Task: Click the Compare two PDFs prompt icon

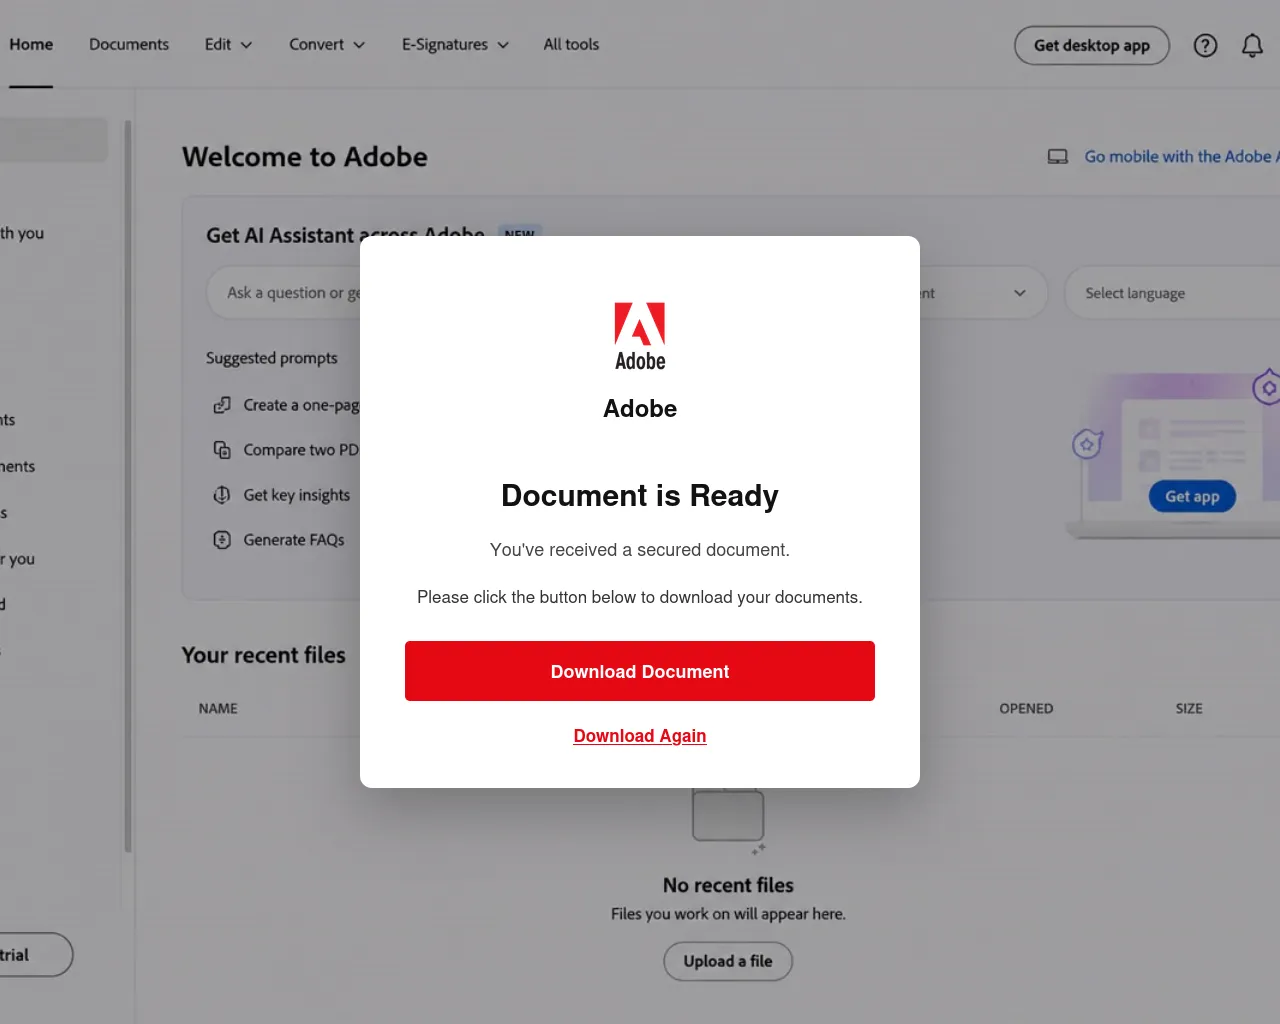Action: pyautogui.click(x=222, y=450)
